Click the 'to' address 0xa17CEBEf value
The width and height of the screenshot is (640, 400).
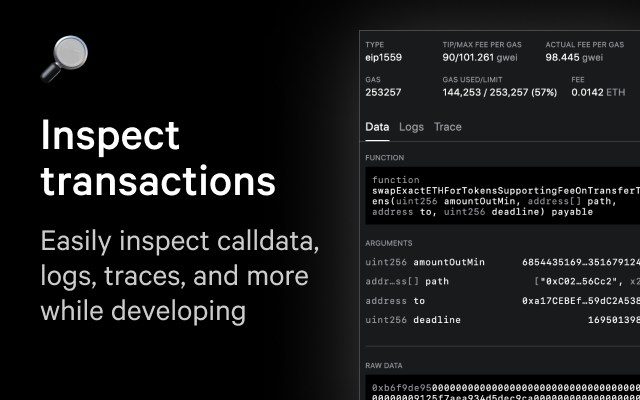581,300
